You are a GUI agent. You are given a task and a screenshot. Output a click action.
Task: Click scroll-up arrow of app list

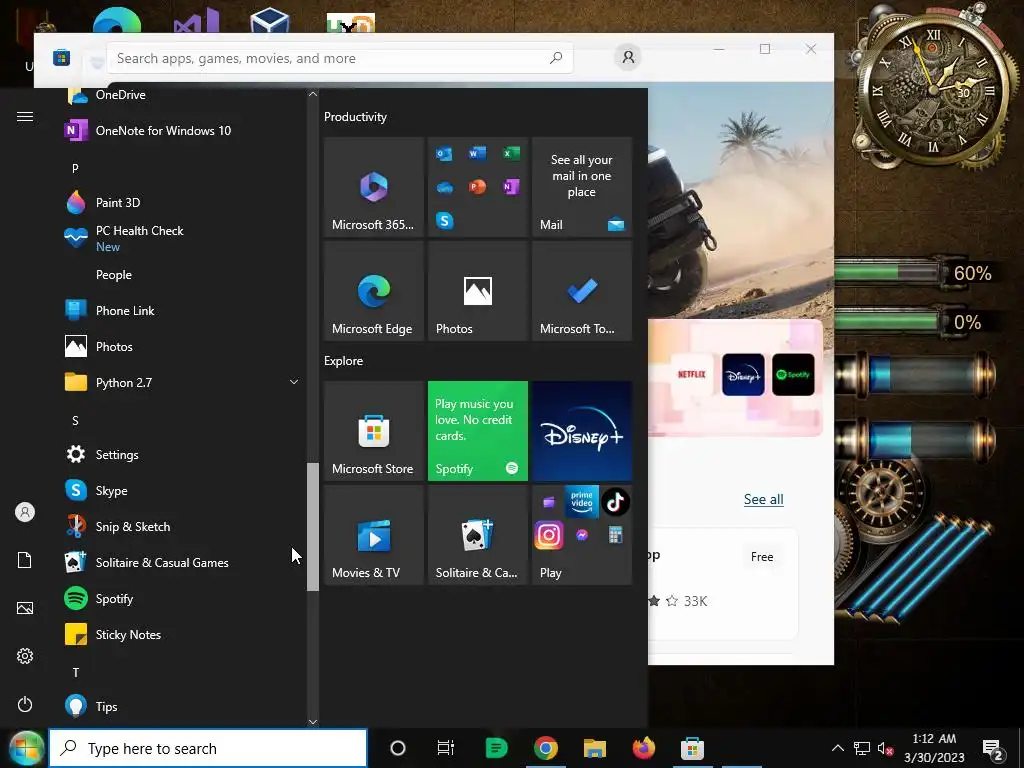click(x=313, y=94)
